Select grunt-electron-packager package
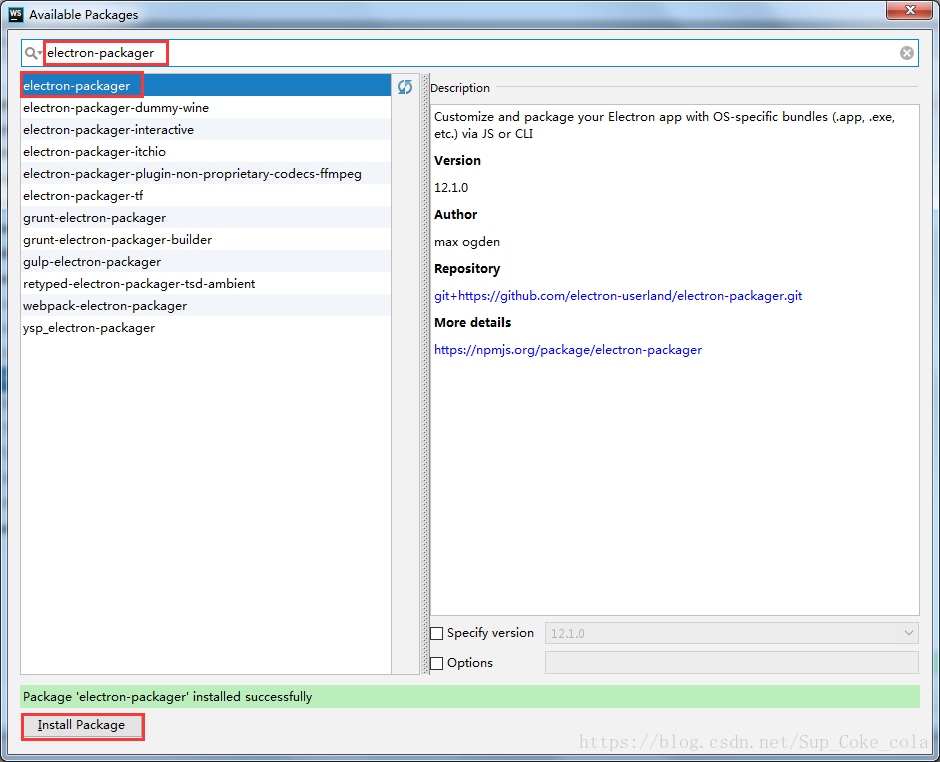This screenshot has height=762, width=940. (206, 218)
